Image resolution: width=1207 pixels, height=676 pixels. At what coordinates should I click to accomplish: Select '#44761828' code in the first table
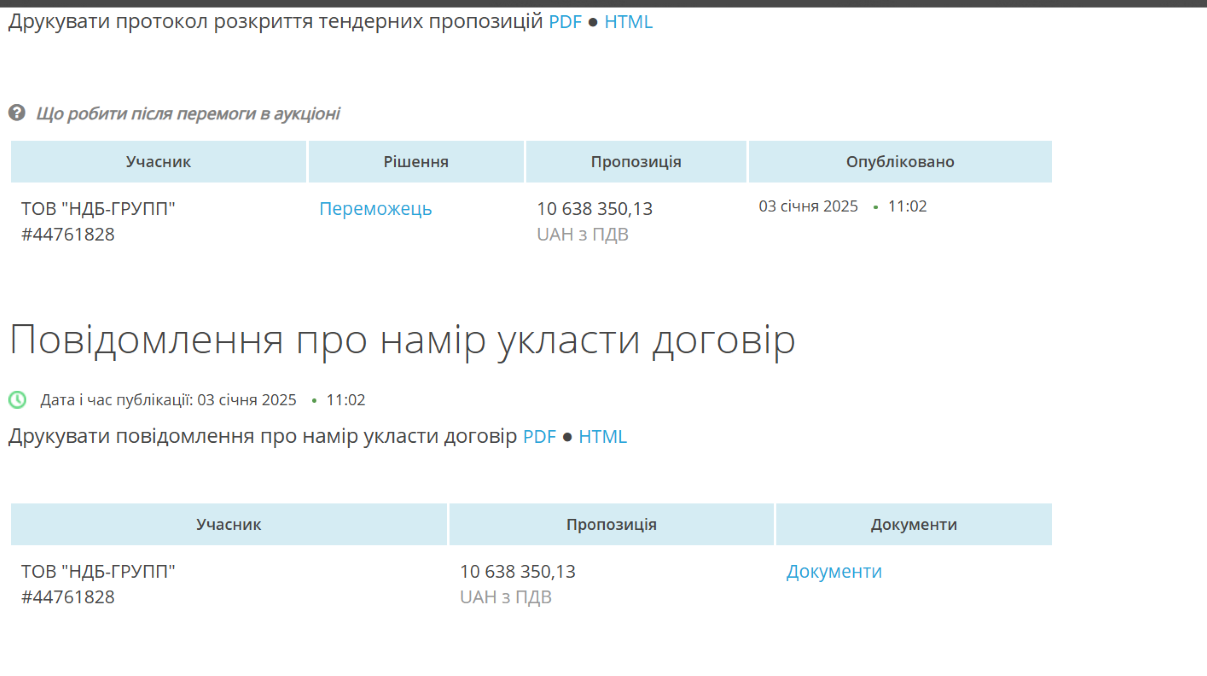click(x=68, y=235)
